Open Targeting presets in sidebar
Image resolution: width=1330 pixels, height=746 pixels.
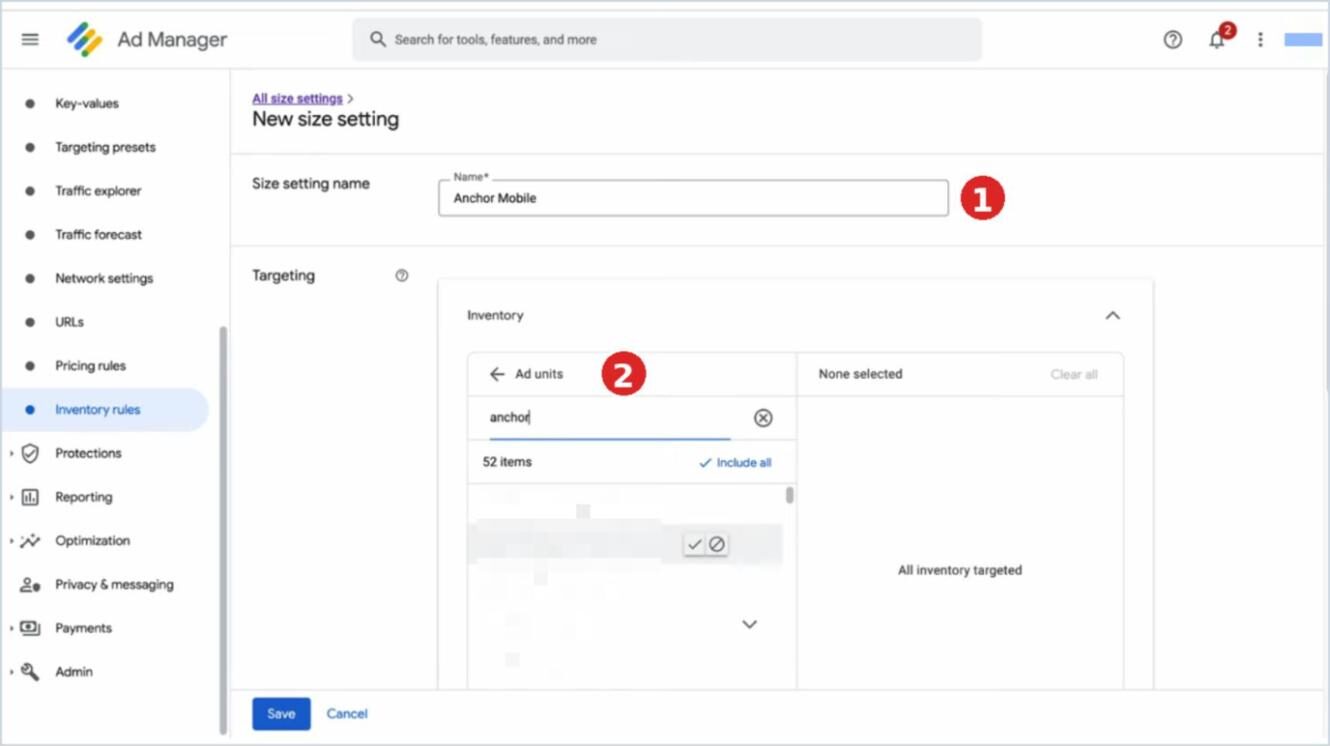tap(105, 147)
